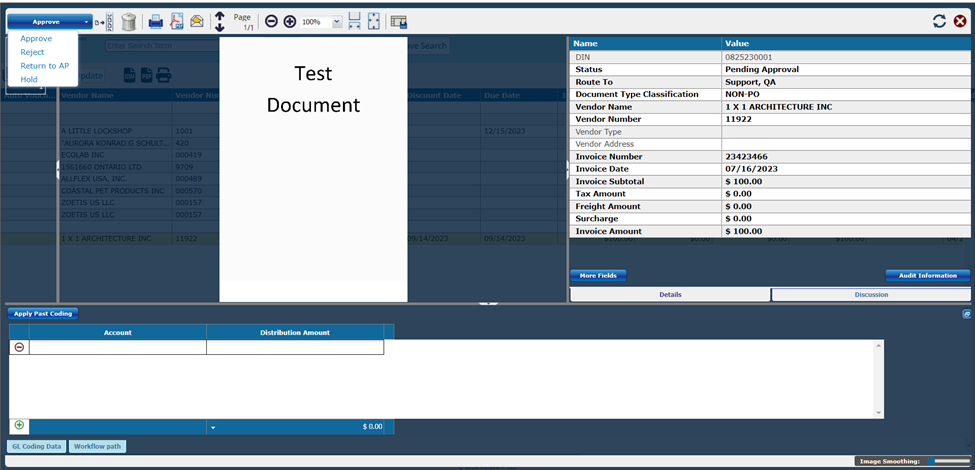Screen dimensions: 975x470
Task: Open the Approve action dropdown
Action: (85, 21)
